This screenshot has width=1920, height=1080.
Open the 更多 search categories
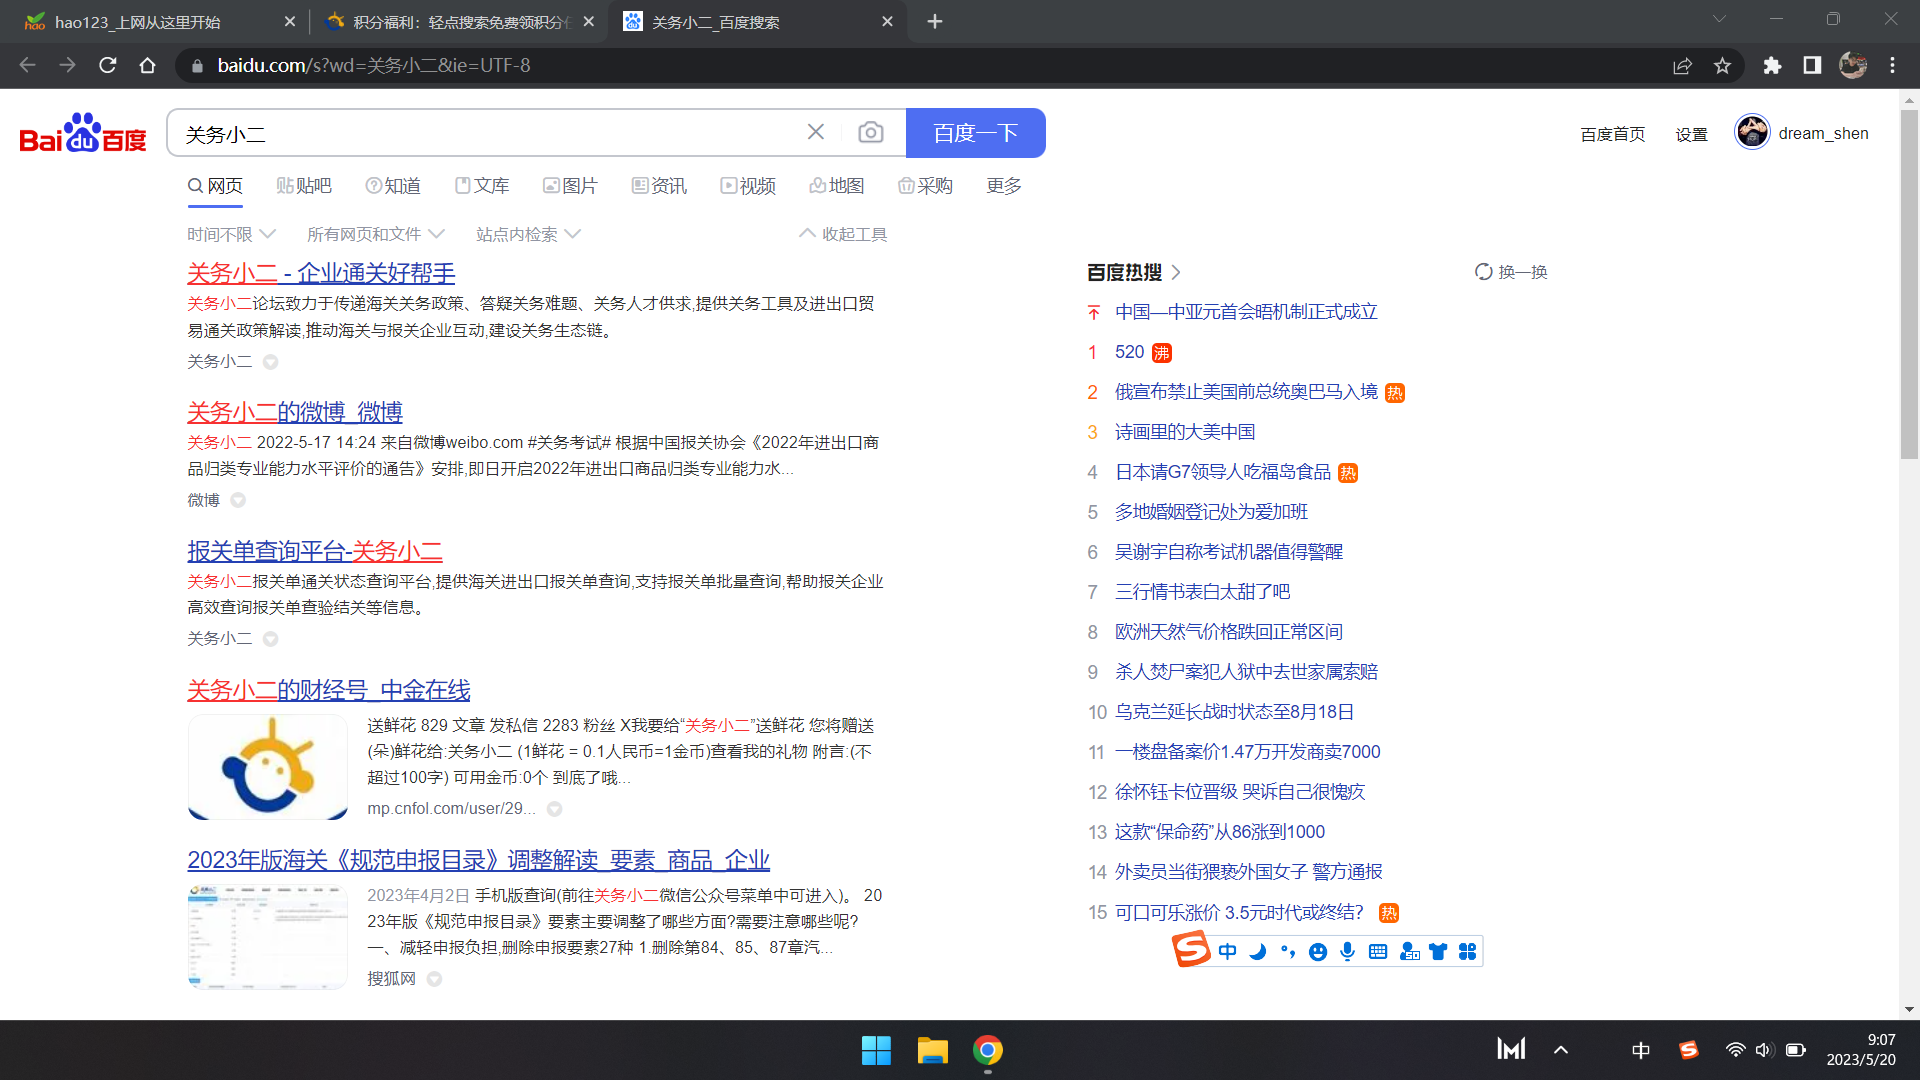pyautogui.click(x=1003, y=186)
